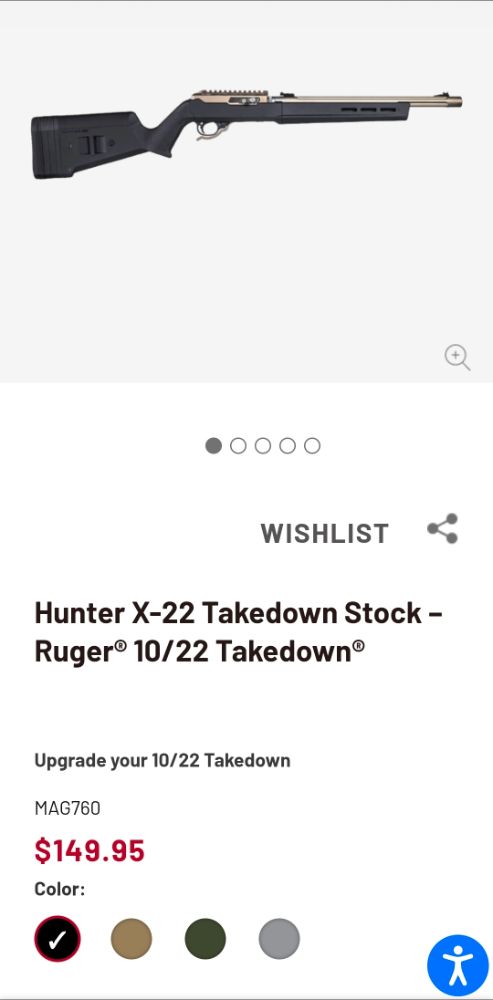Open the share options icon
Image resolution: width=493 pixels, height=1000 pixels.
[x=443, y=529]
